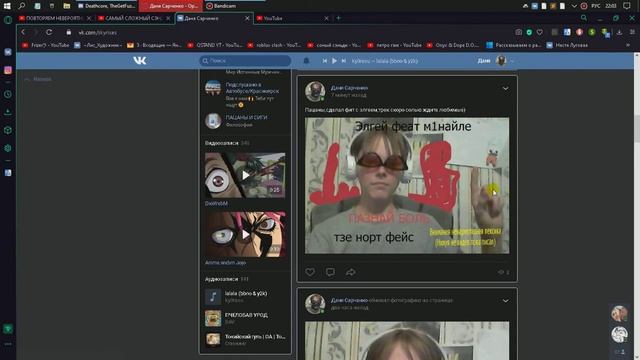Open the Подслушано в Автобусе Красноярск community
The height and width of the screenshot is (360, 640).
(252, 88)
